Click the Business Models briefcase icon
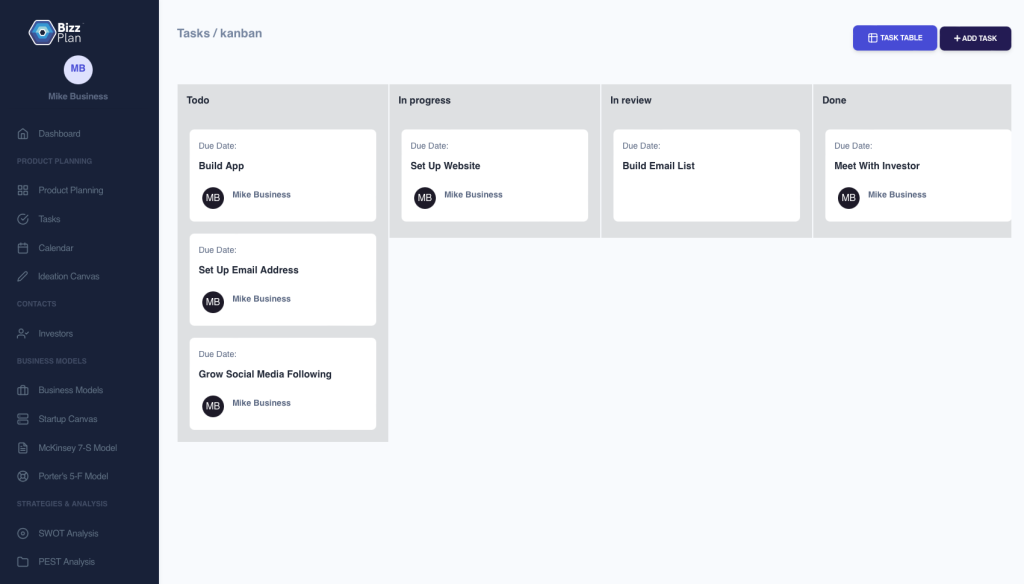 23,390
